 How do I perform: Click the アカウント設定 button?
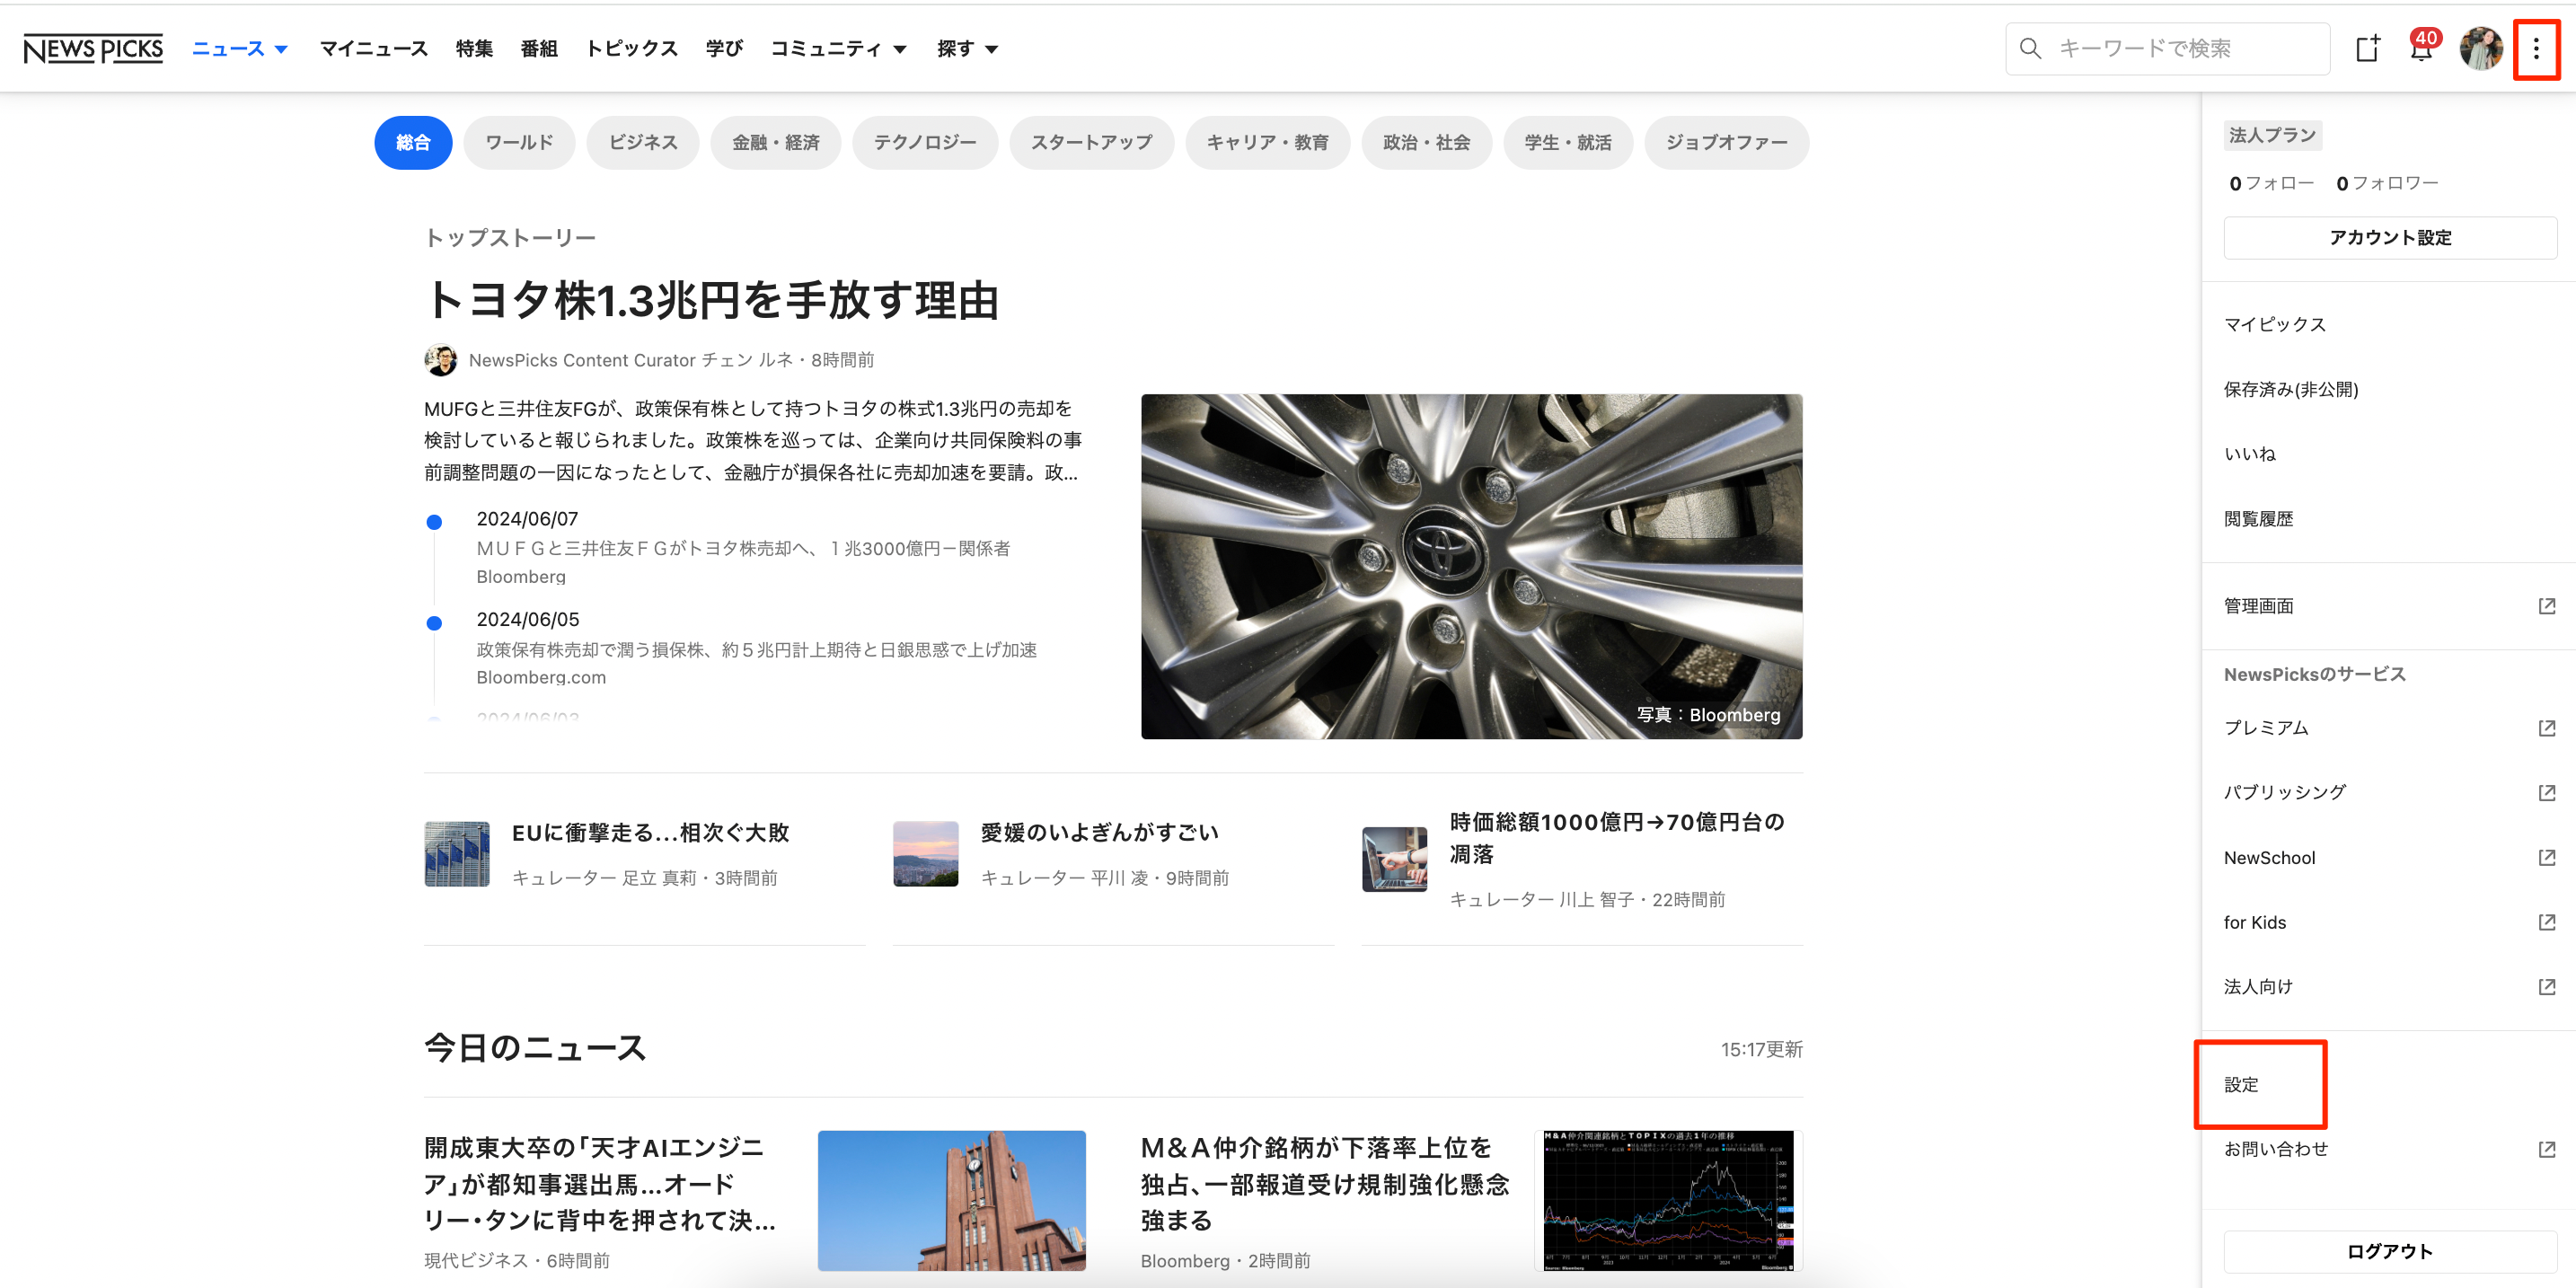(2389, 238)
